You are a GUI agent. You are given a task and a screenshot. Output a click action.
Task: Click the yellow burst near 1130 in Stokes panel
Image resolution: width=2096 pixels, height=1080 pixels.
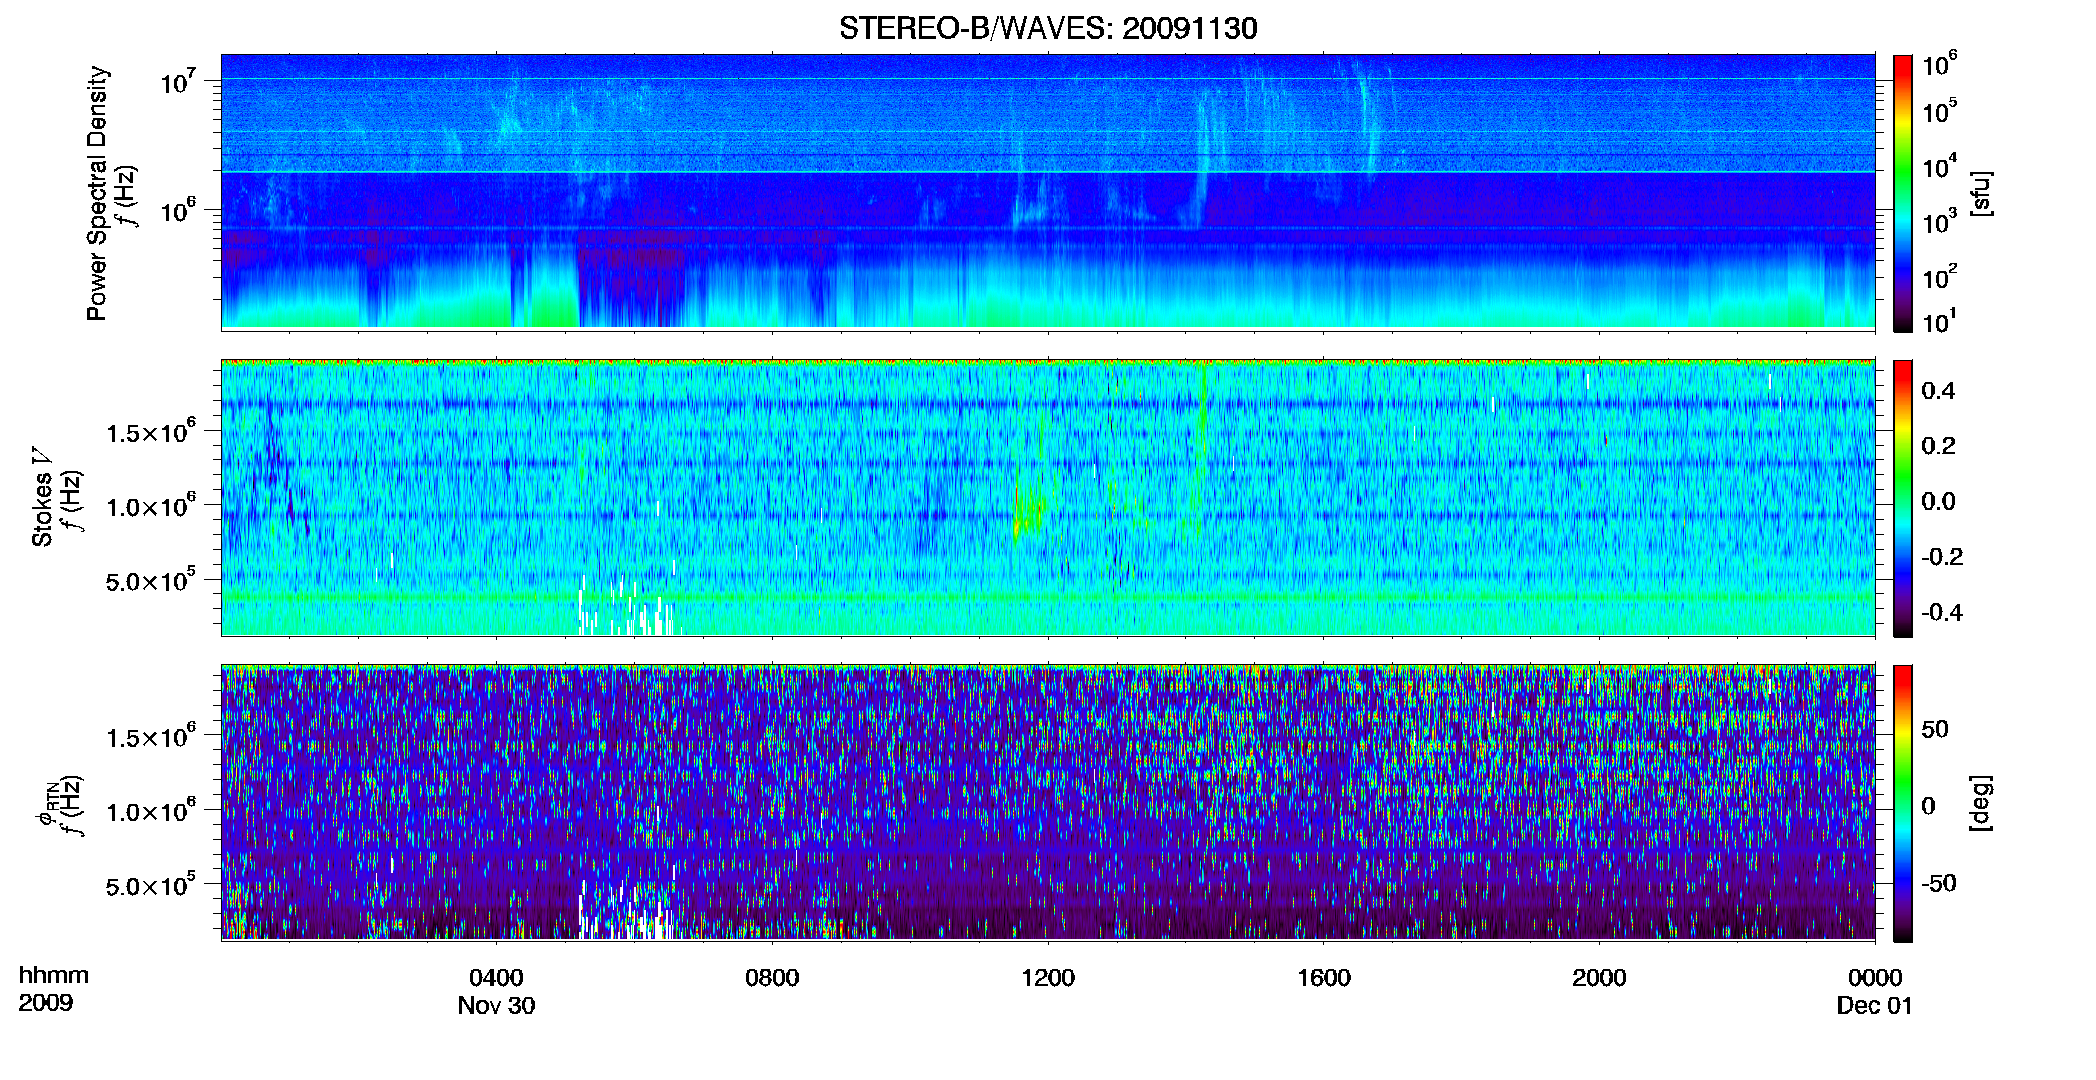coord(1027,510)
